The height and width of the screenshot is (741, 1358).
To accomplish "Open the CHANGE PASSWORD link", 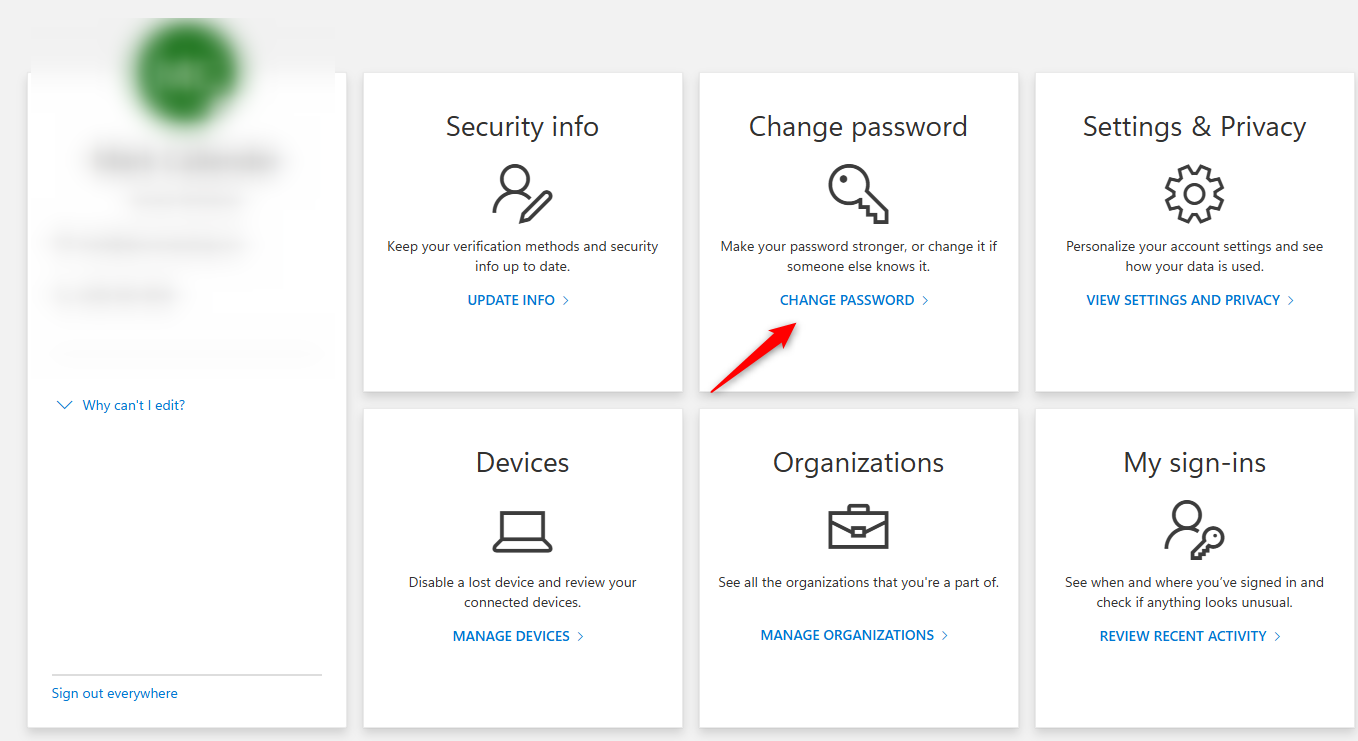I will coord(847,300).
